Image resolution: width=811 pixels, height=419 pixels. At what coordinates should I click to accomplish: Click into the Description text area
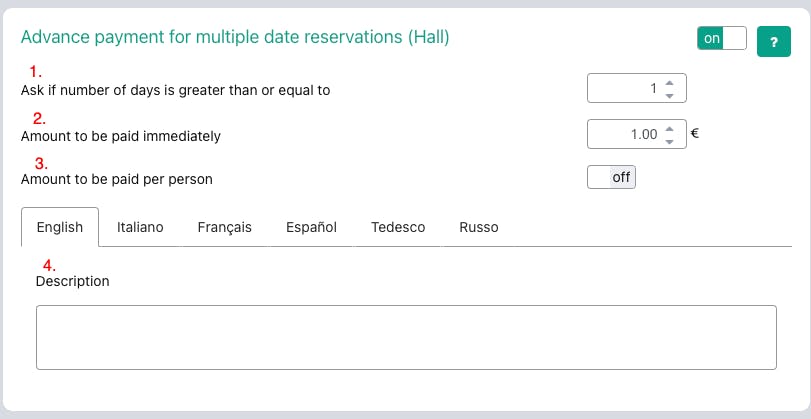(x=406, y=337)
